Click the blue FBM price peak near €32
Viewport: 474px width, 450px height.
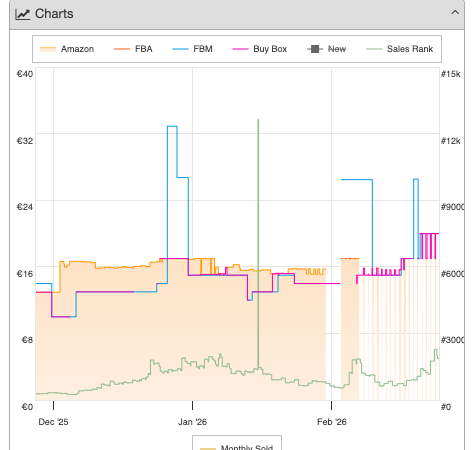(x=172, y=126)
